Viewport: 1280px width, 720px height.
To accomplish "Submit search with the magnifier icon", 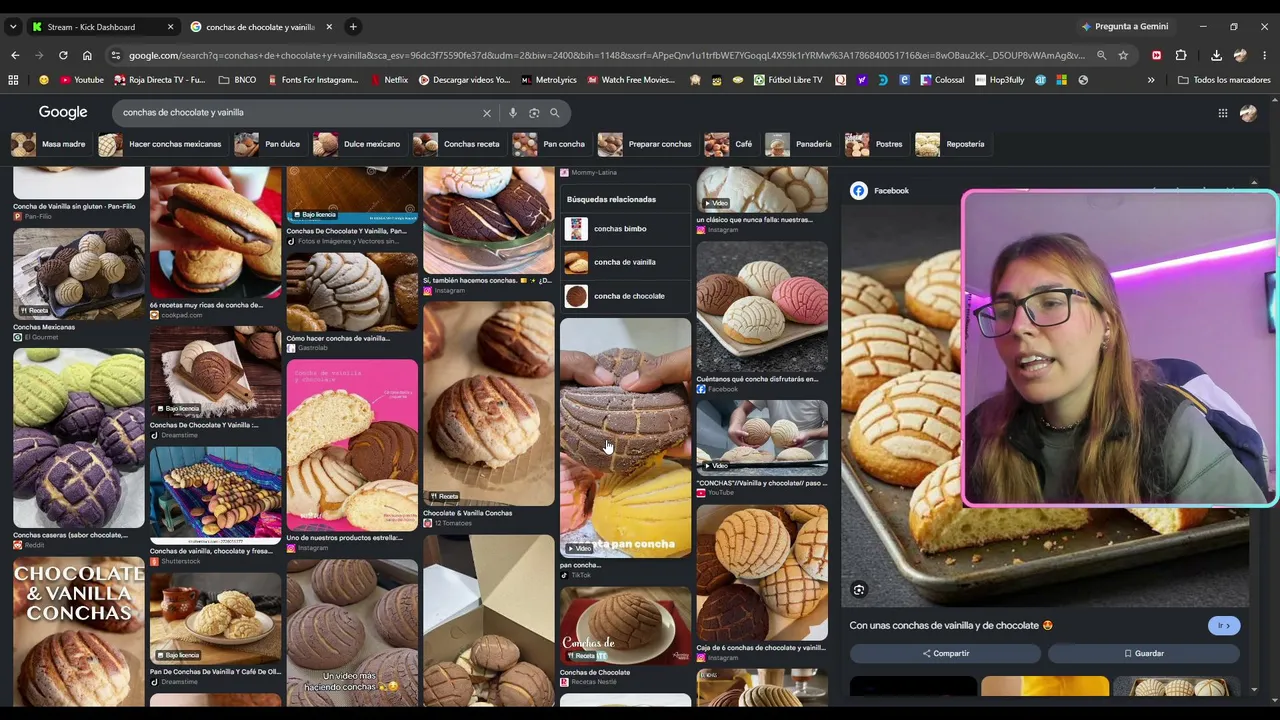I will (555, 113).
